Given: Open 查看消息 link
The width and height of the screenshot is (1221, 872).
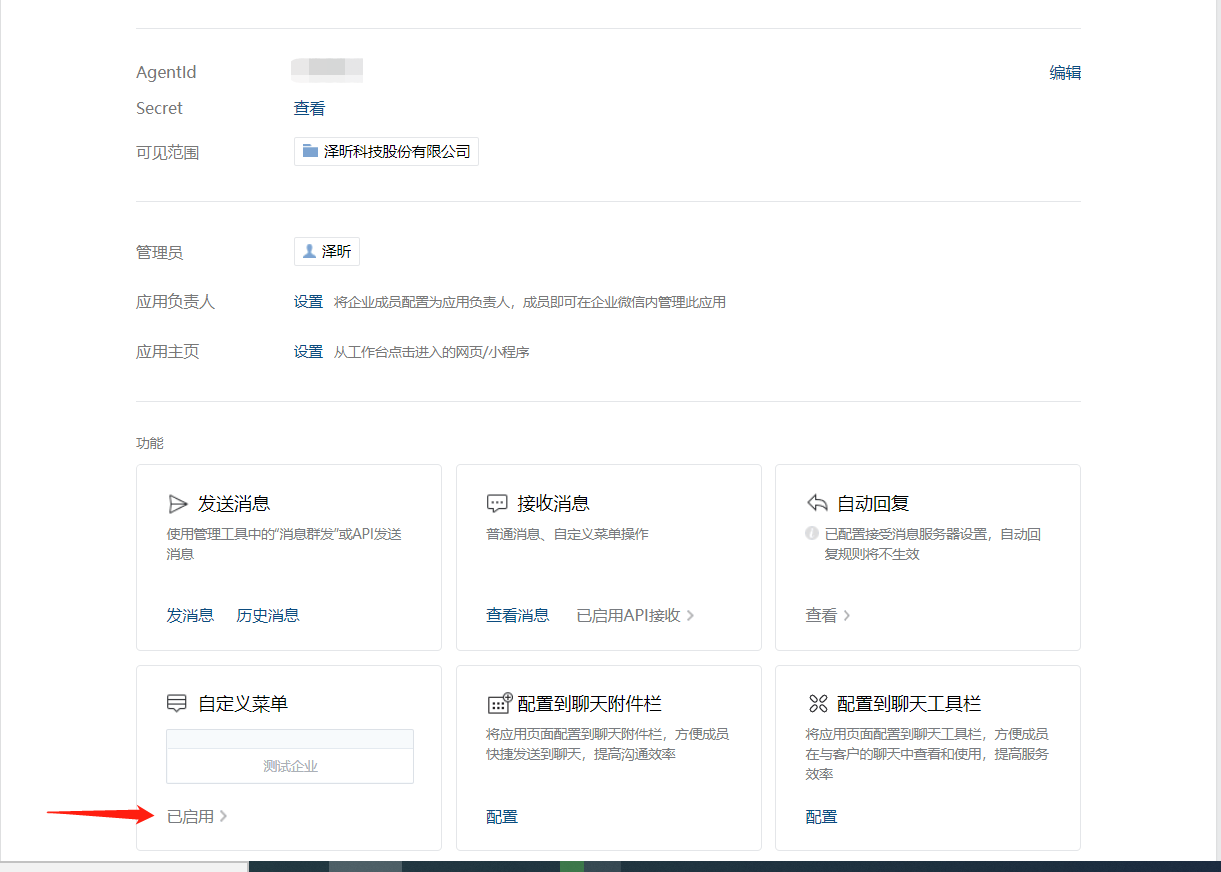Looking at the screenshot, I should (x=518, y=616).
